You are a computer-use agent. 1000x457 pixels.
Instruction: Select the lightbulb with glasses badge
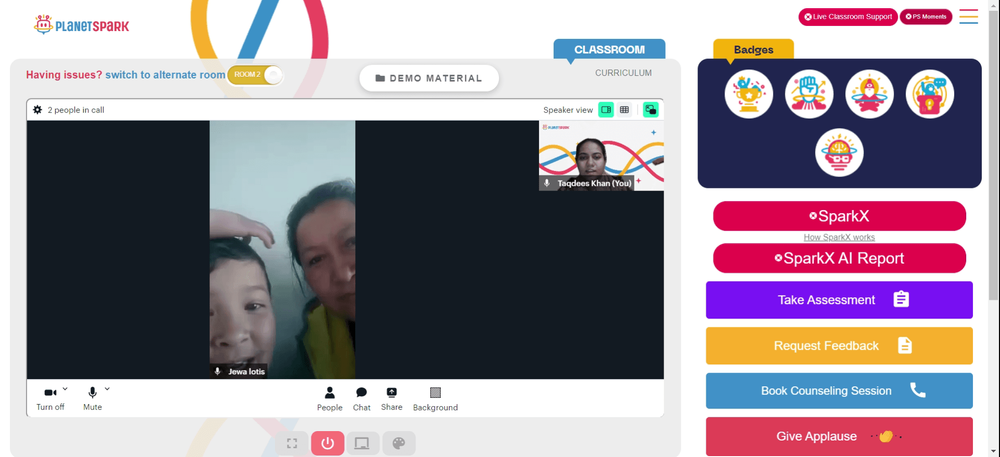point(839,154)
